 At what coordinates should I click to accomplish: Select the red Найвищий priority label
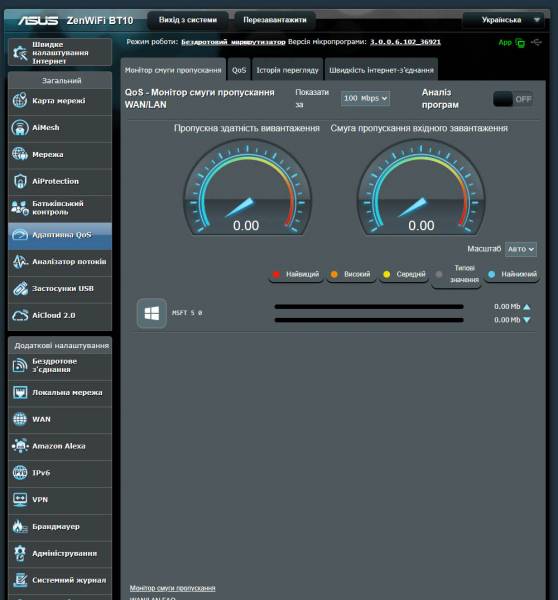pyautogui.click(x=296, y=274)
